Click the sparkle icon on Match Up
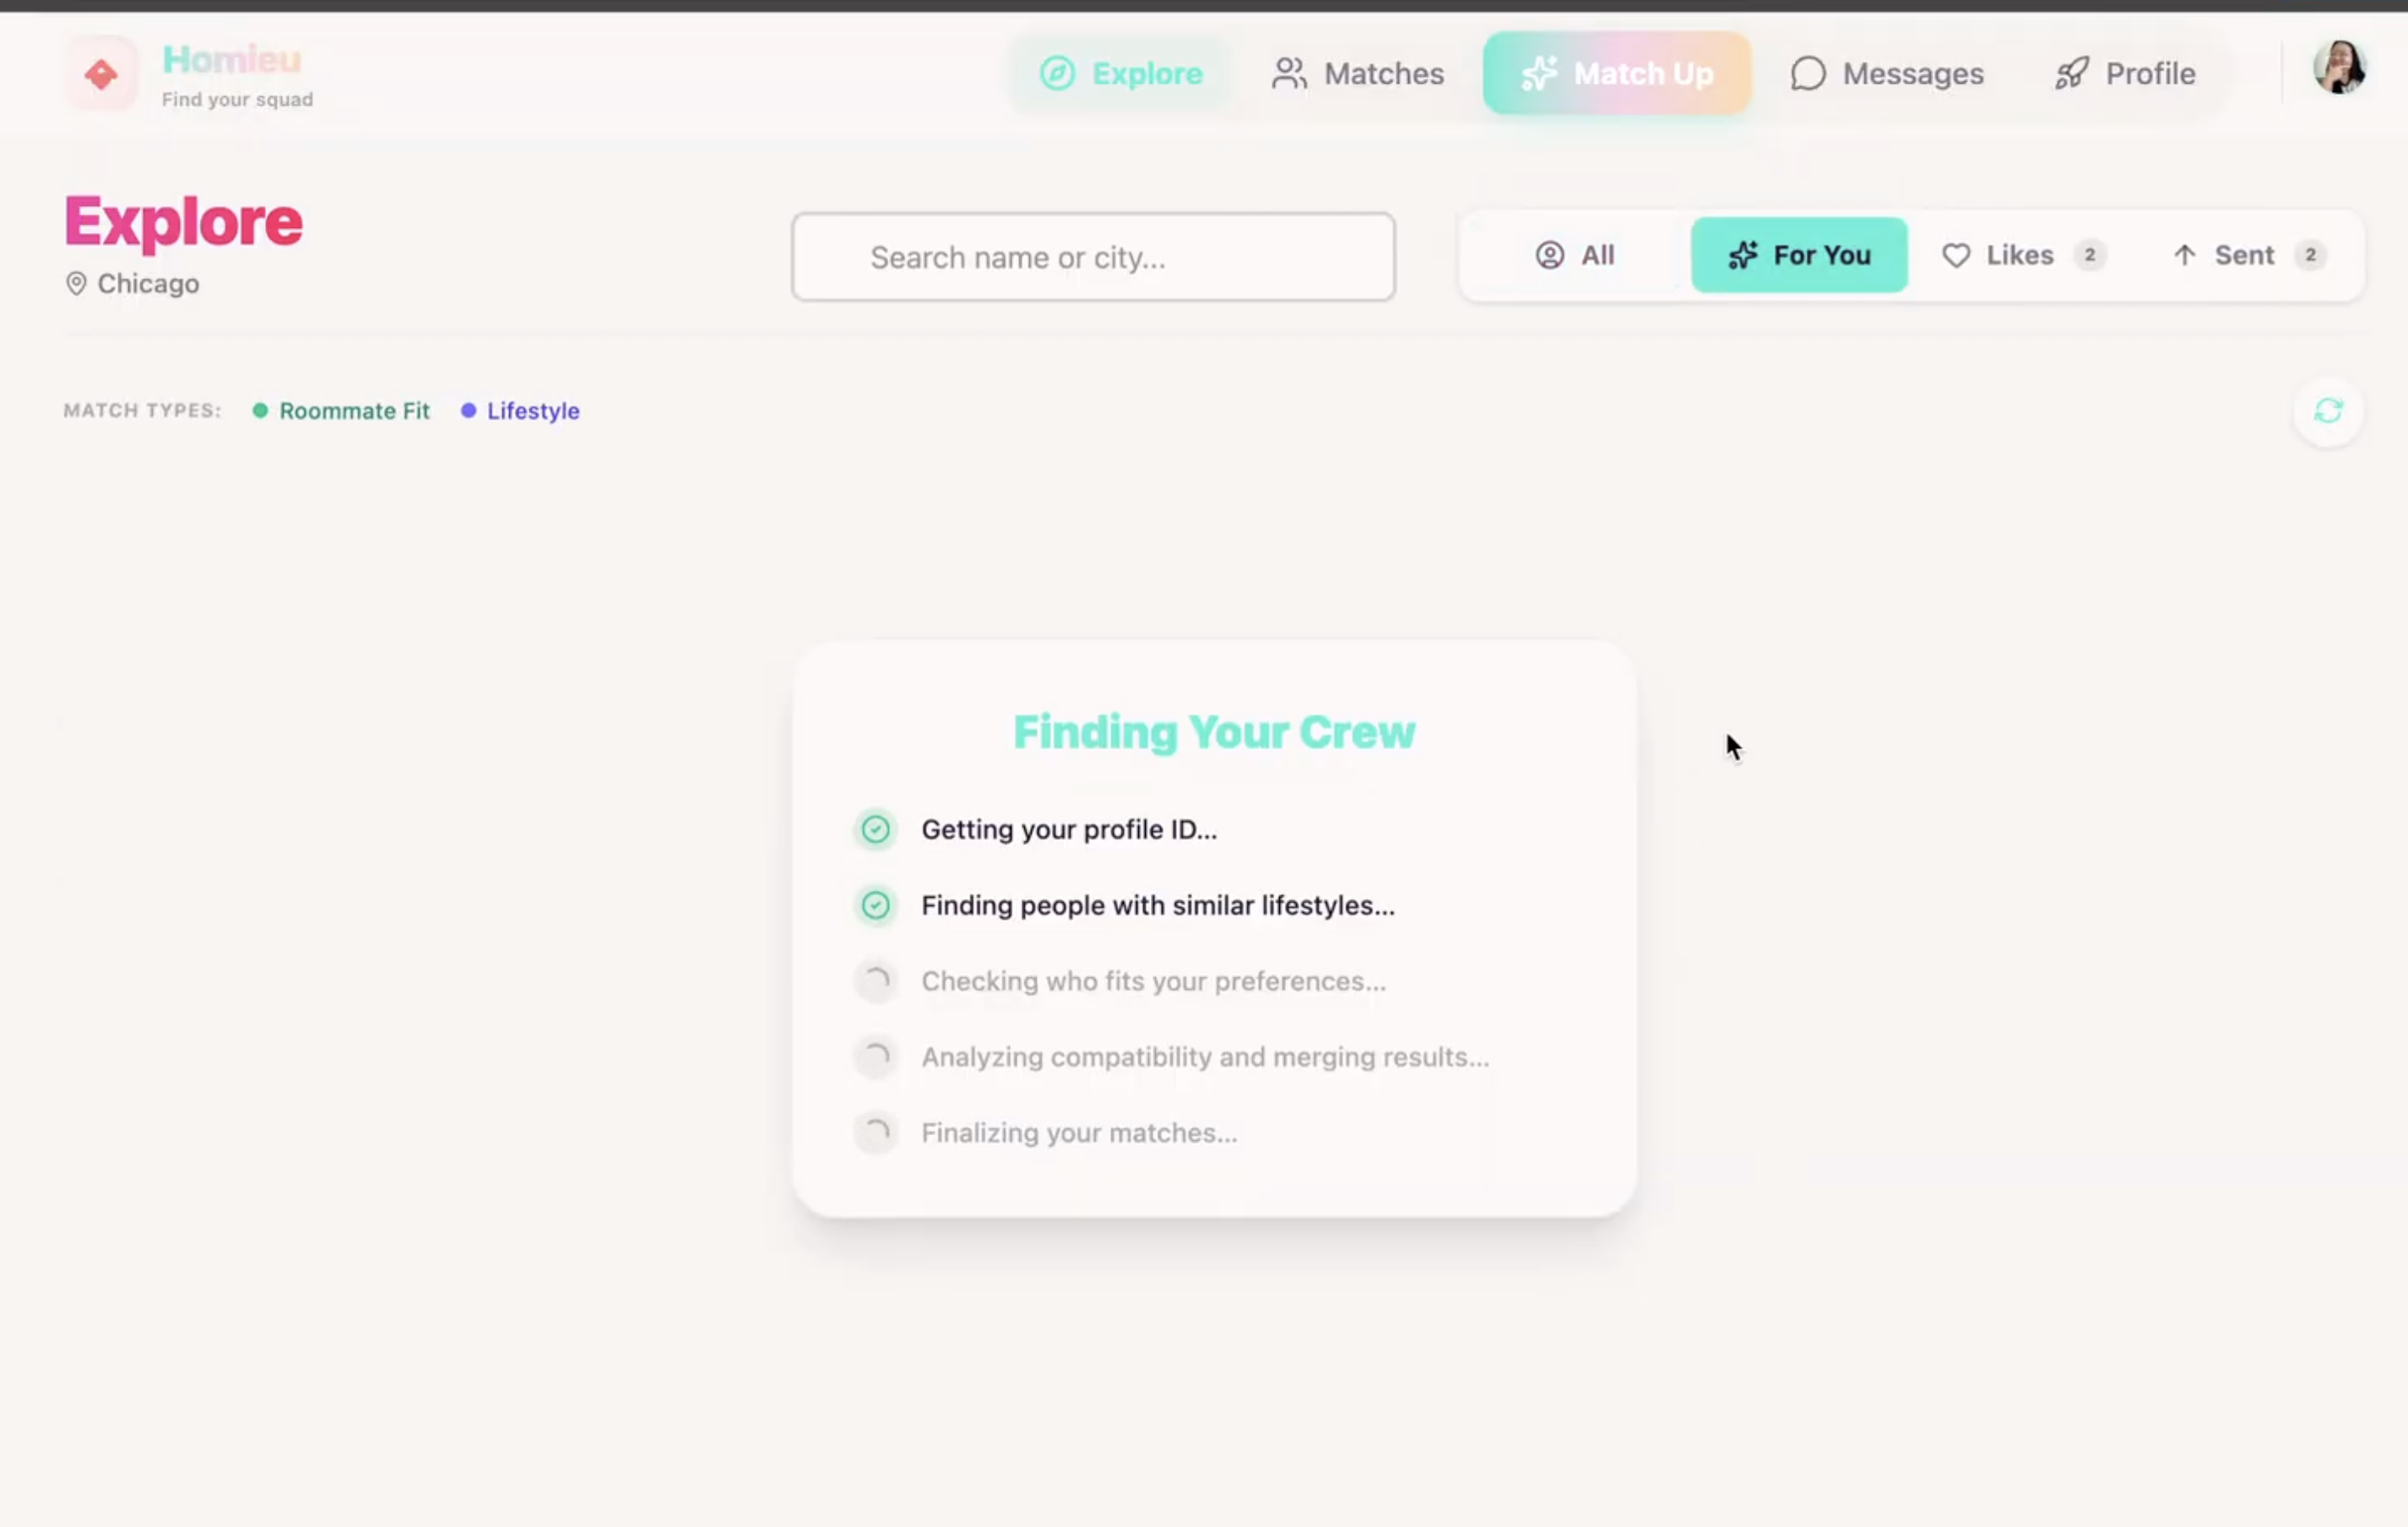This screenshot has height=1527, width=2408. pos(1539,74)
